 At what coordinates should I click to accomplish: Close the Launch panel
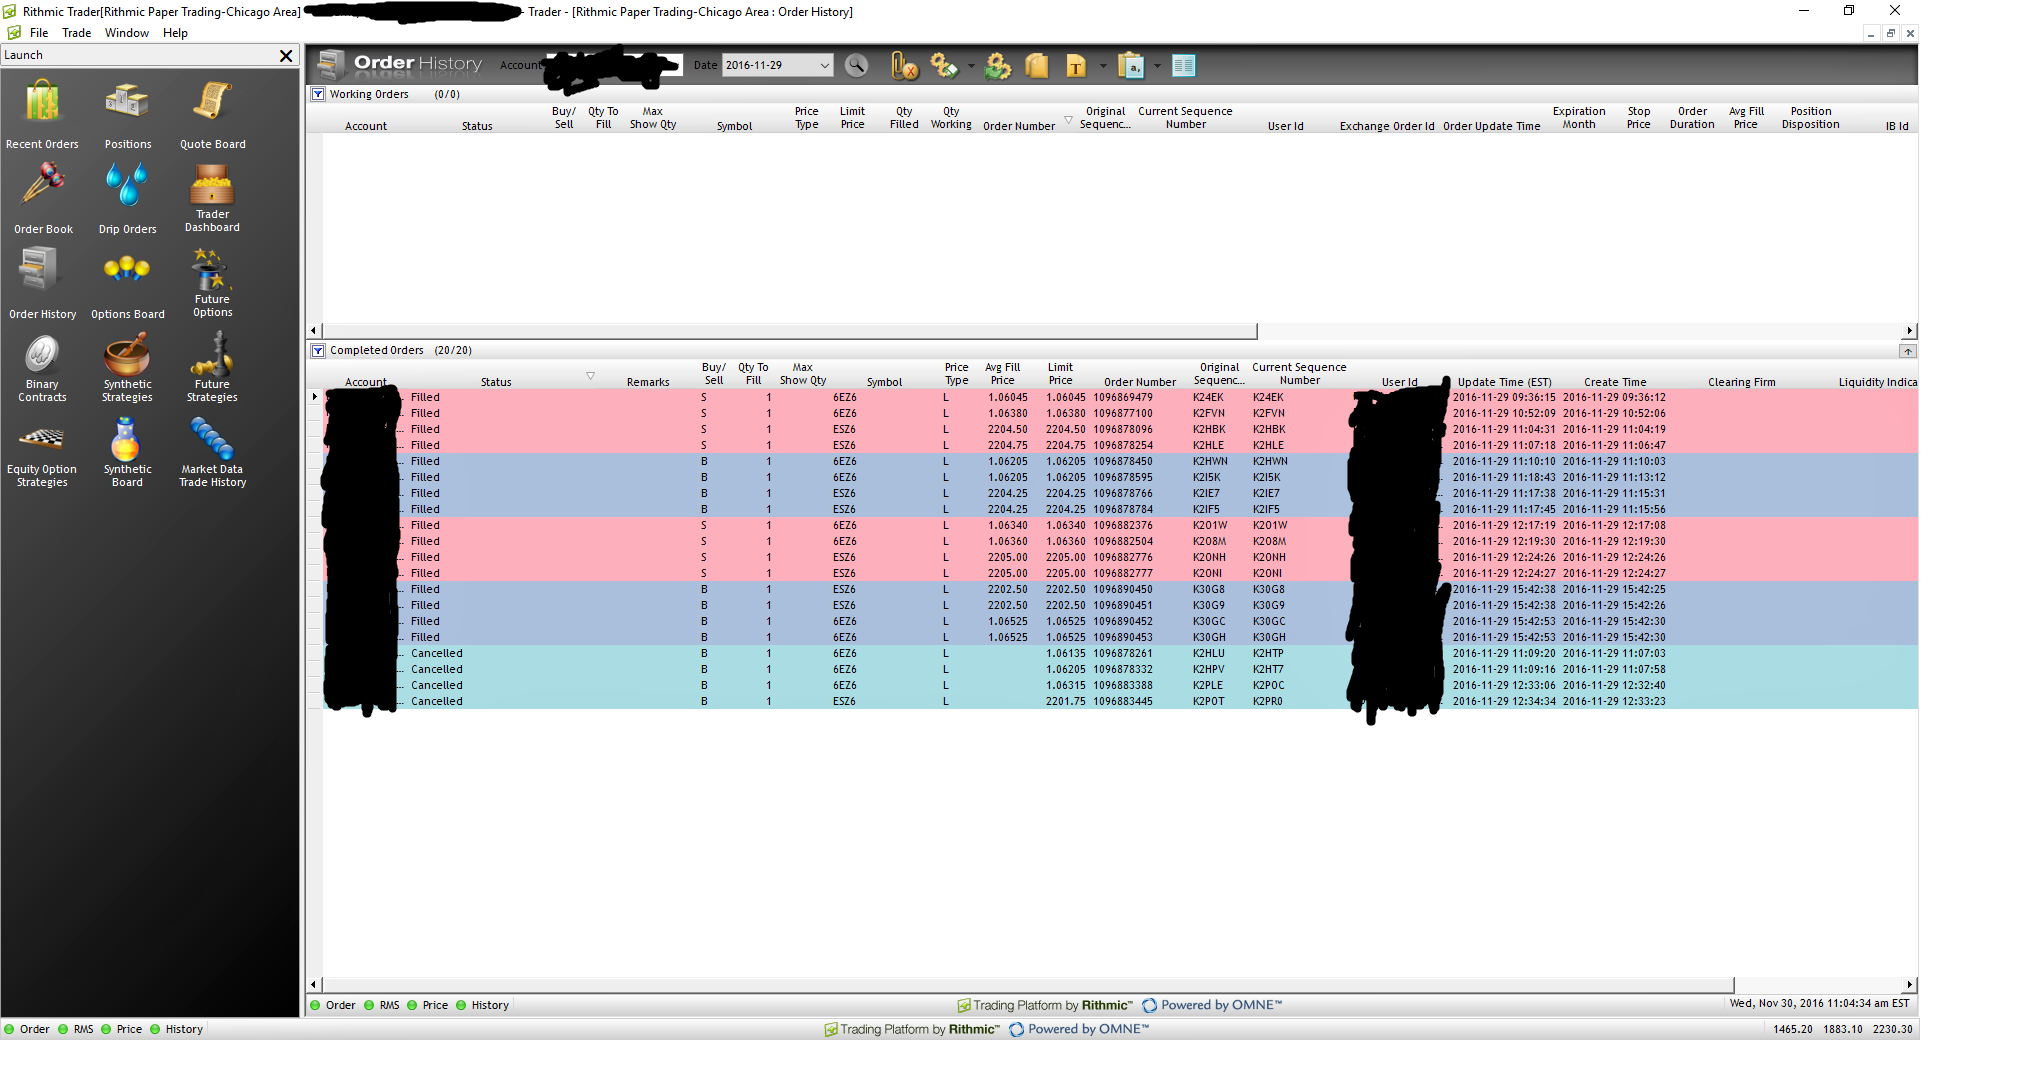click(286, 56)
